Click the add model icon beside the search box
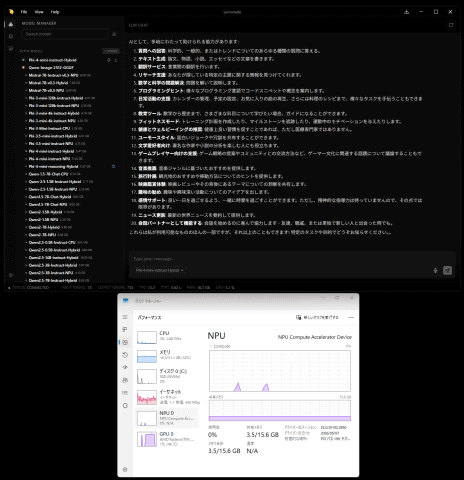 pos(114,34)
